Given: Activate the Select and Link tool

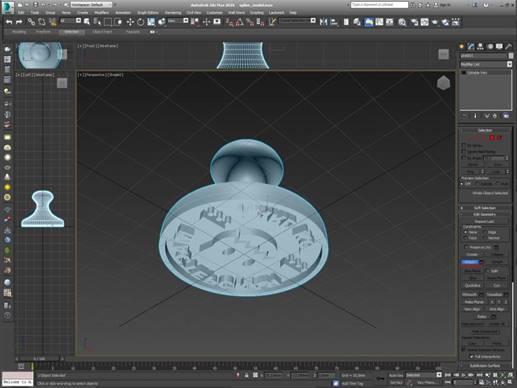Looking at the screenshot, I should point(31,22).
